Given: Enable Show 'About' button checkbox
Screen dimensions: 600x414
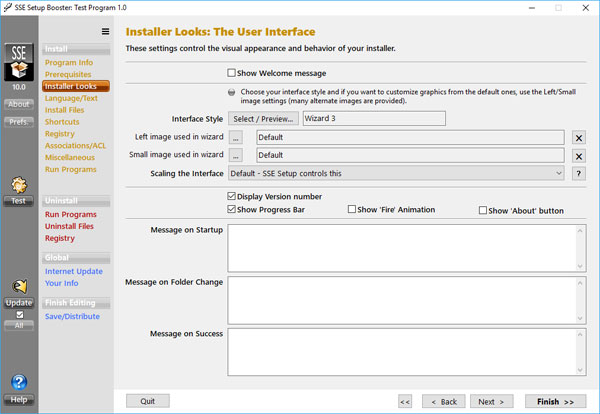Looking at the screenshot, I should coord(483,210).
